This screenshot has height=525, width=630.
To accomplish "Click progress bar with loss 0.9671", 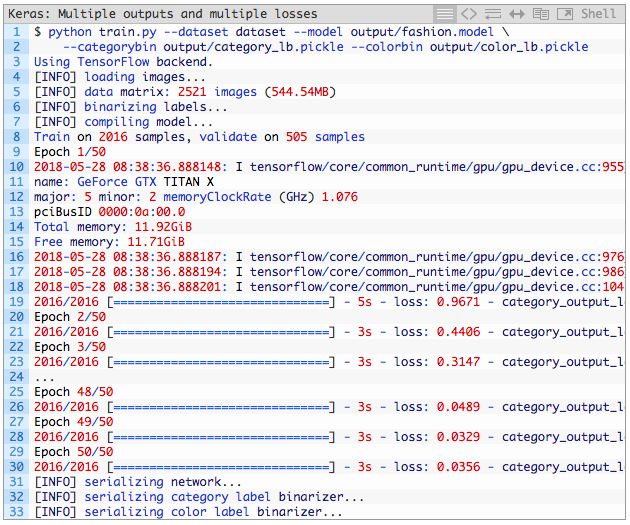I will pyautogui.click(x=222, y=302).
